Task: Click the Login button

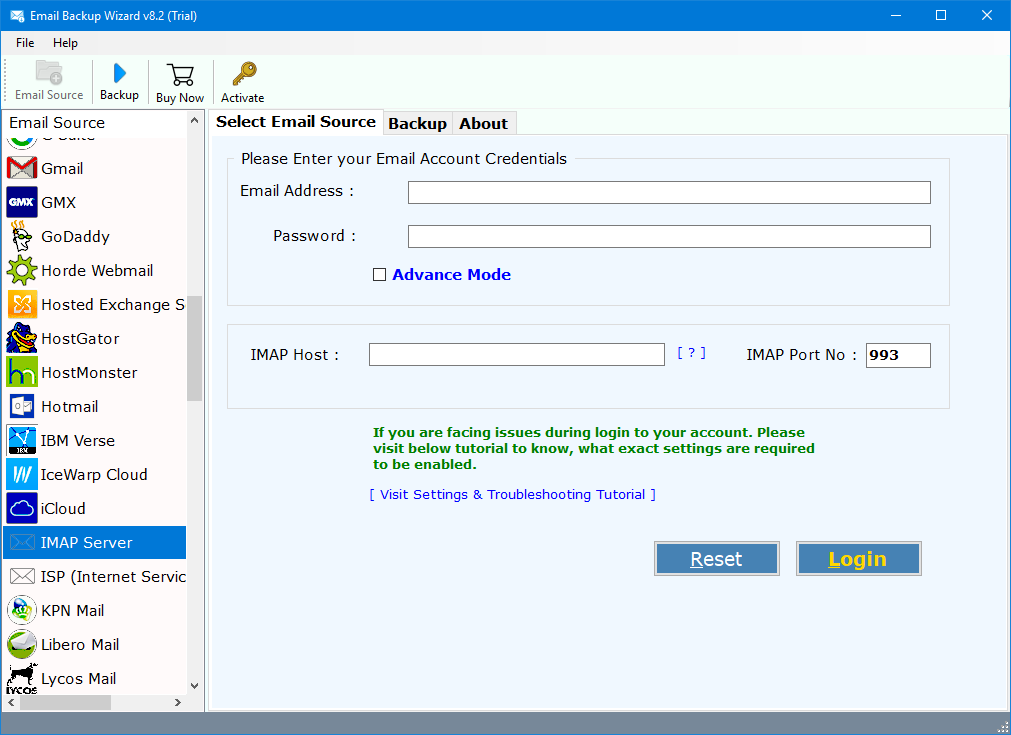Action: click(x=858, y=558)
